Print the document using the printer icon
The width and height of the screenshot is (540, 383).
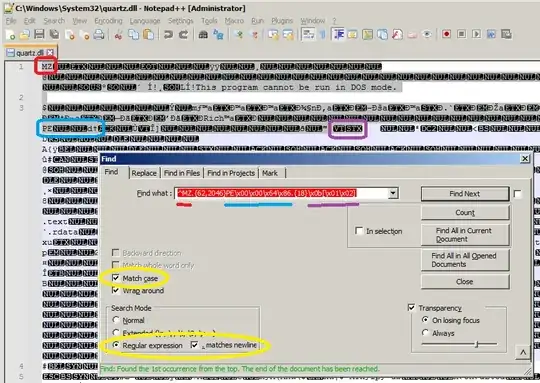(99, 34)
